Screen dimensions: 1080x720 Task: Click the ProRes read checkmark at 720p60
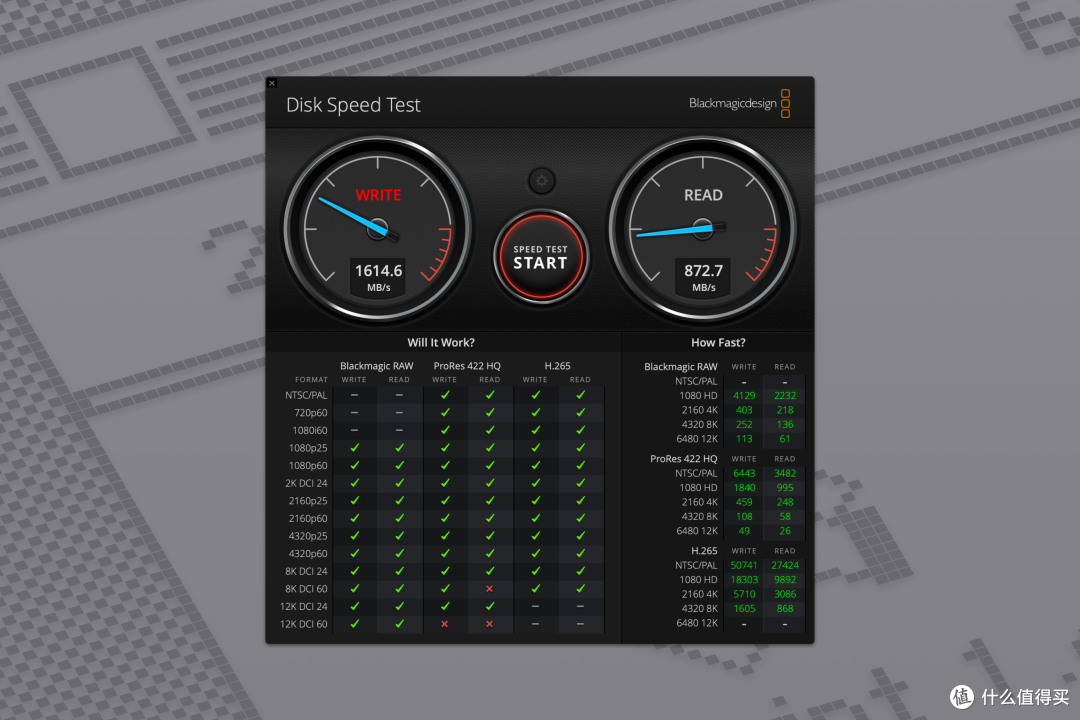point(490,413)
